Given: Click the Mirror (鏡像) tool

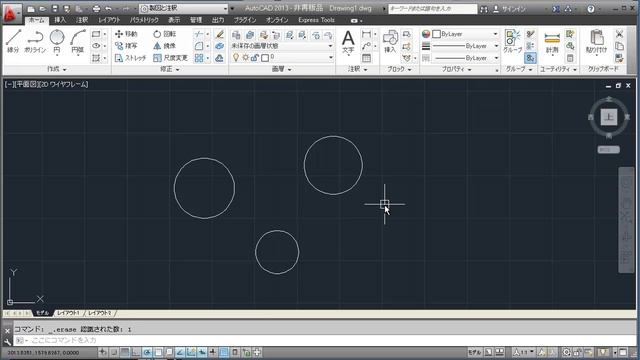Looking at the screenshot, I should coord(164,46).
